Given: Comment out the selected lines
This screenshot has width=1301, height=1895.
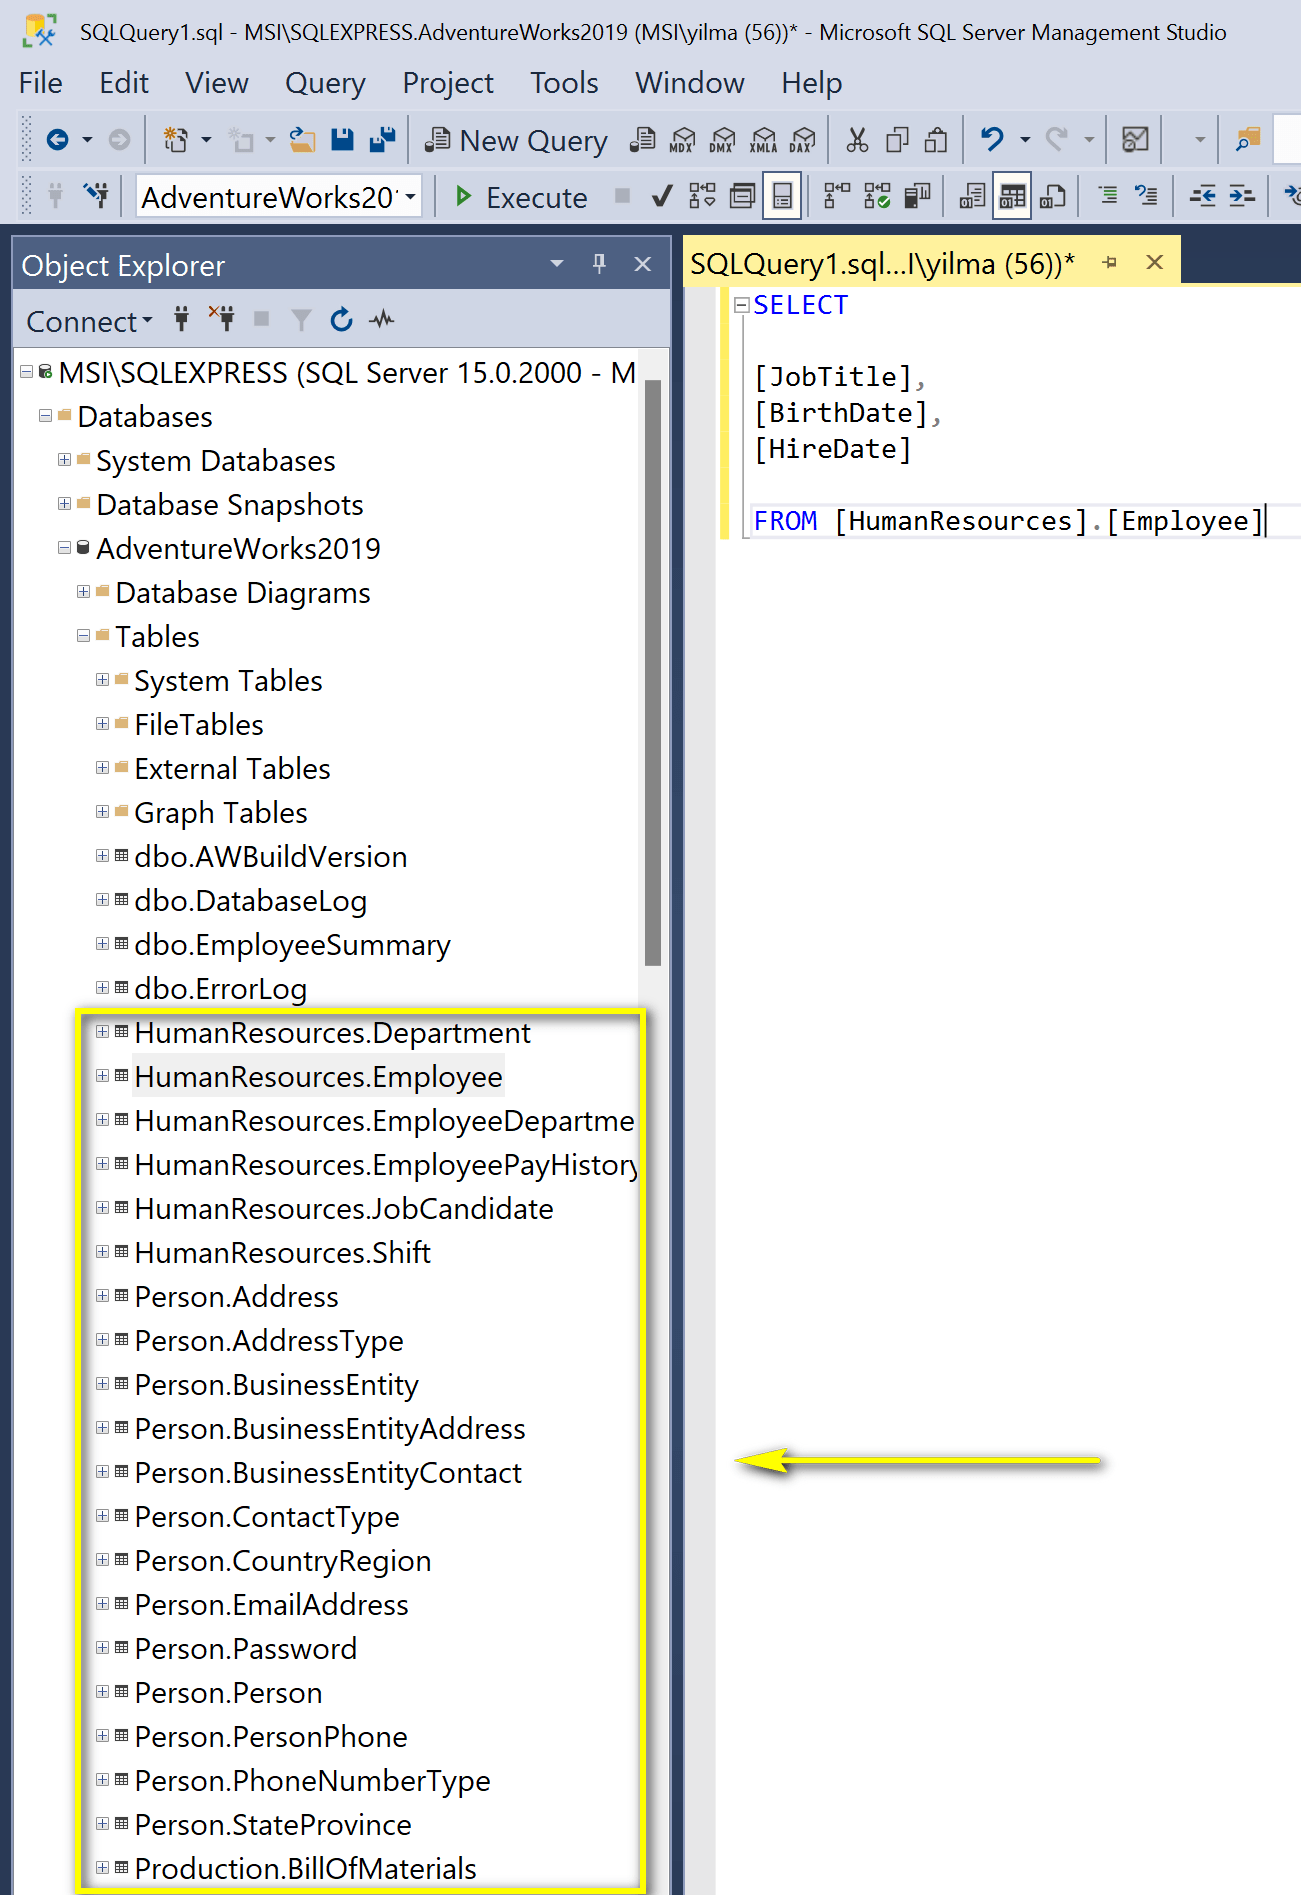Looking at the screenshot, I should pyautogui.click(x=1108, y=195).
